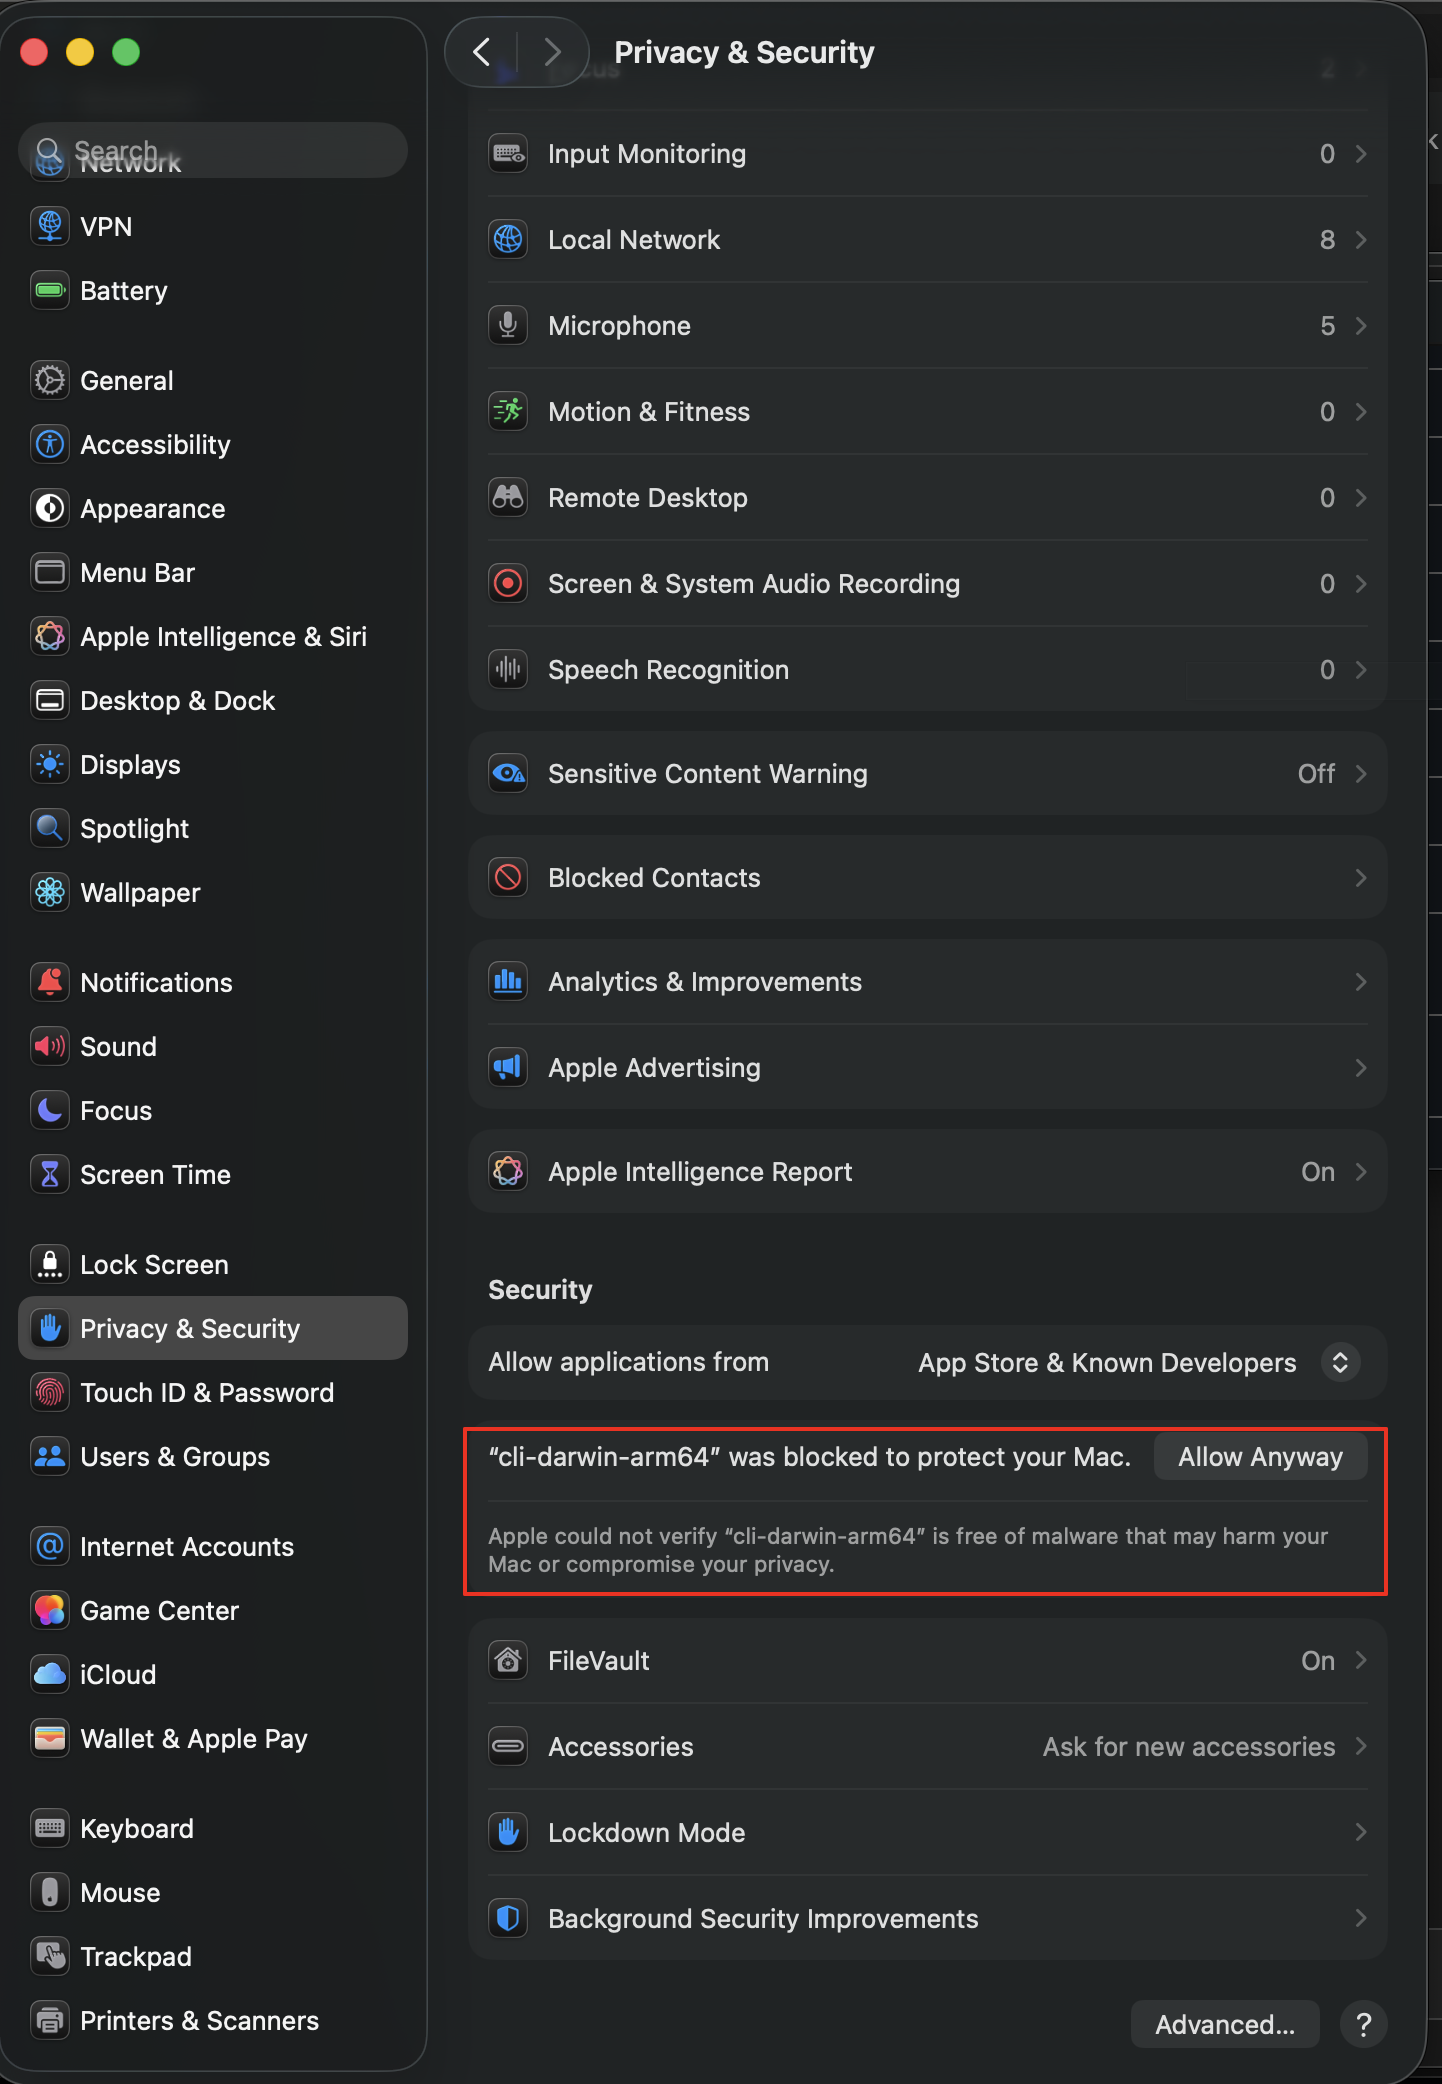Select Wallet & Apple Pay icon
1442x2084 pixels.
point(49,1738)
